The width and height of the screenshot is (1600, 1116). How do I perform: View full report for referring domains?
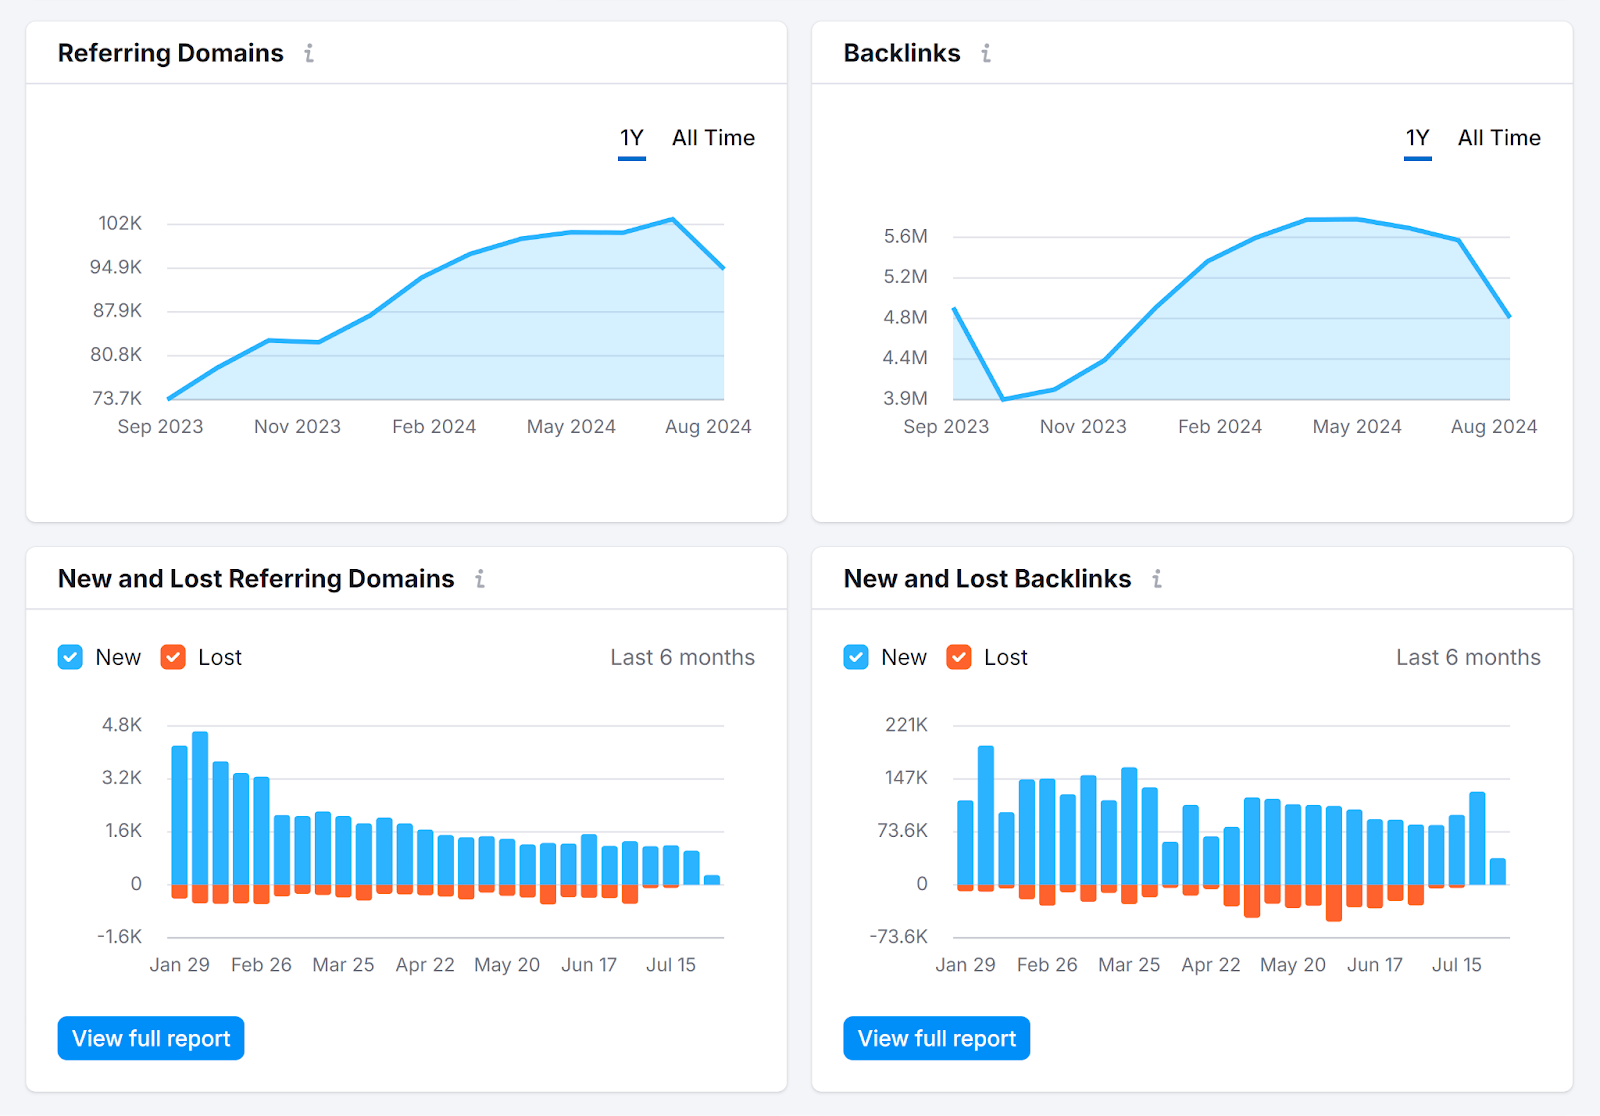(x=150, y=1038)
